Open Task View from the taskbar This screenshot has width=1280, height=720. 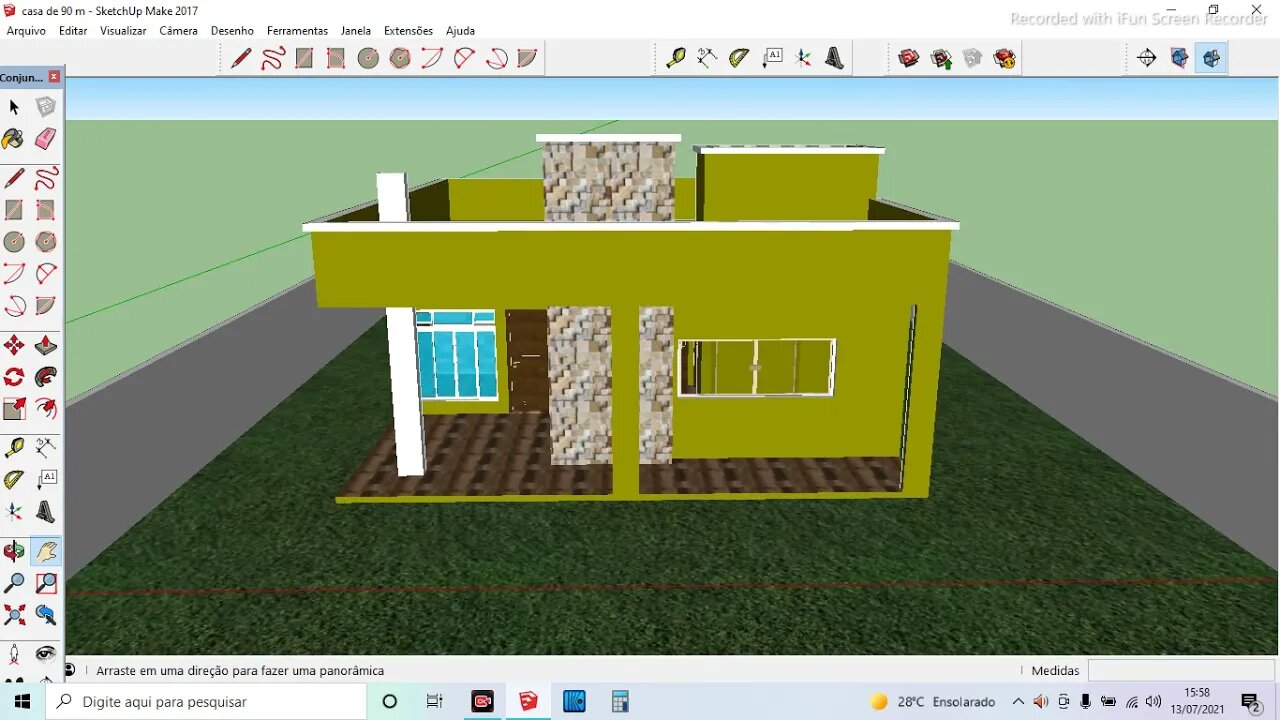(x=434, y=702)
